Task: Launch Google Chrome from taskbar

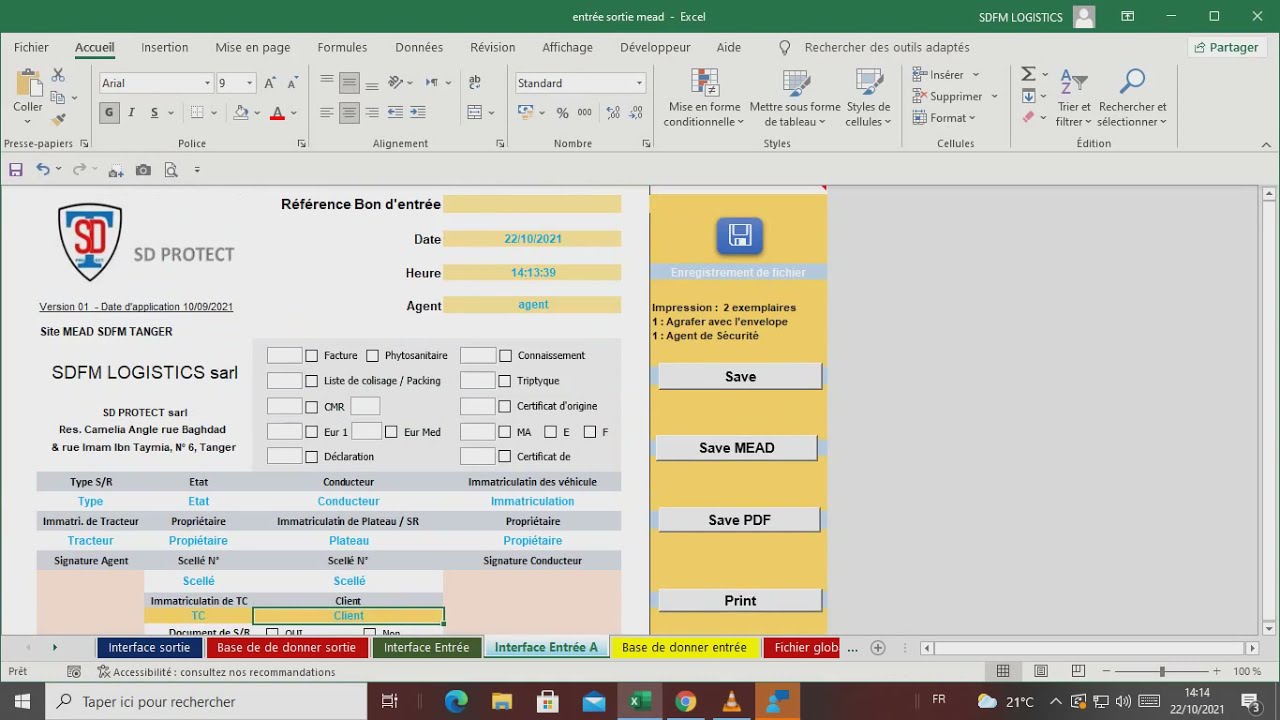Action: pos(685,701)
